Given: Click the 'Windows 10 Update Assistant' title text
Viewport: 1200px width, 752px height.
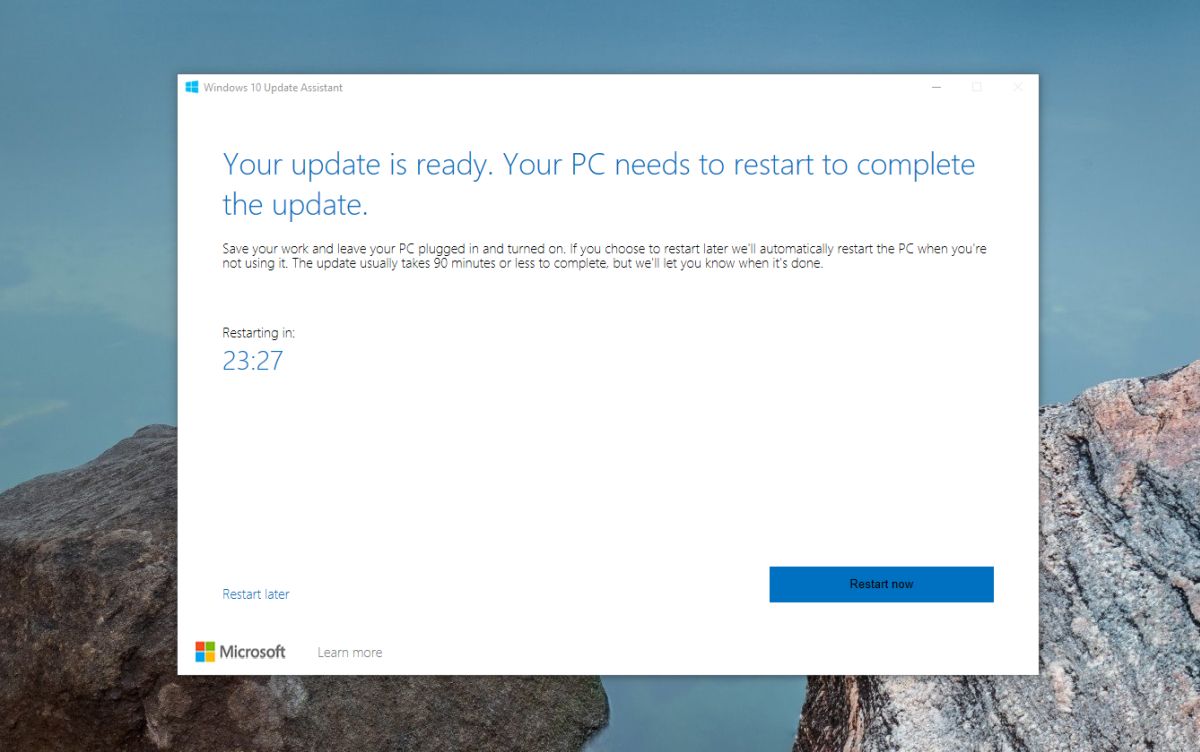Looking at the screenshot, I should pyautogui.click(x=273, y=87).
